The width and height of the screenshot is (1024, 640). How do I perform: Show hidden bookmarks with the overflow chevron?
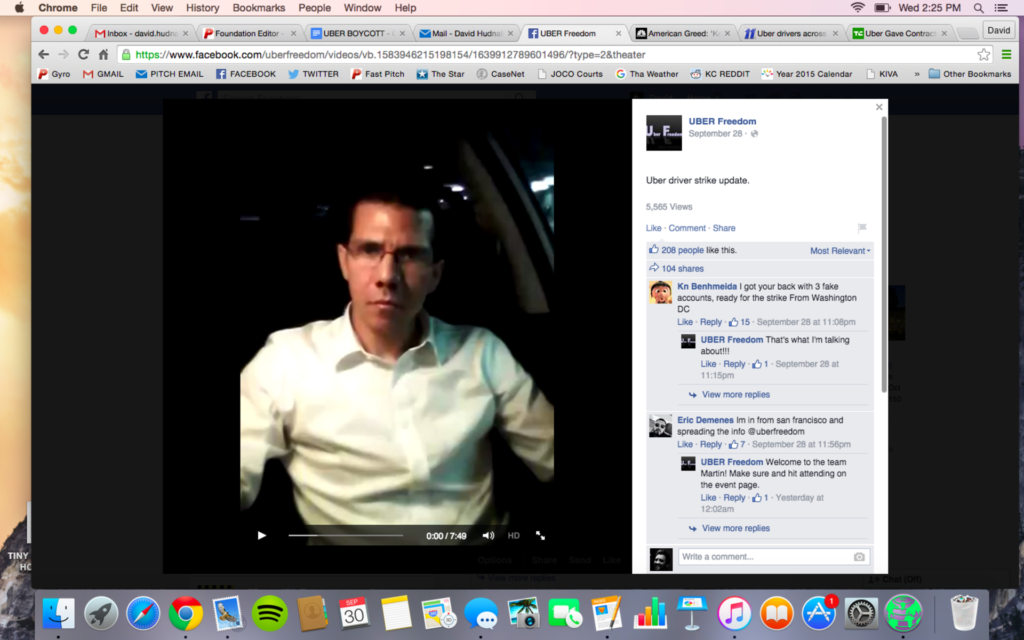point(917,74)
